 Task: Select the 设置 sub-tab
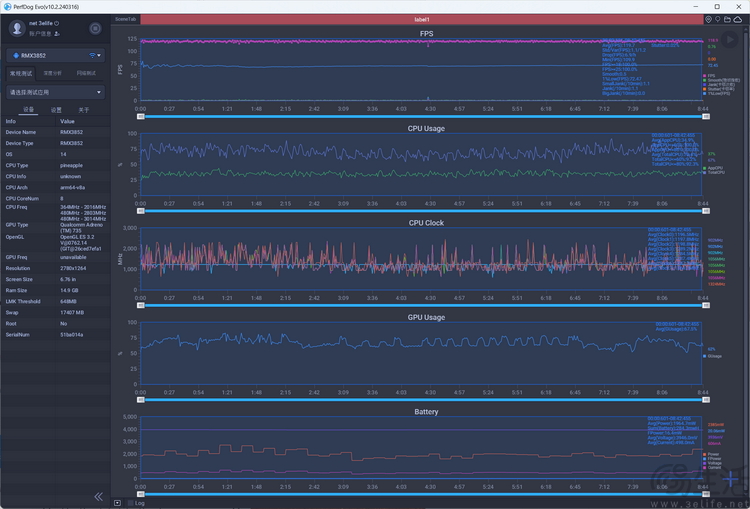coord(56,110)
